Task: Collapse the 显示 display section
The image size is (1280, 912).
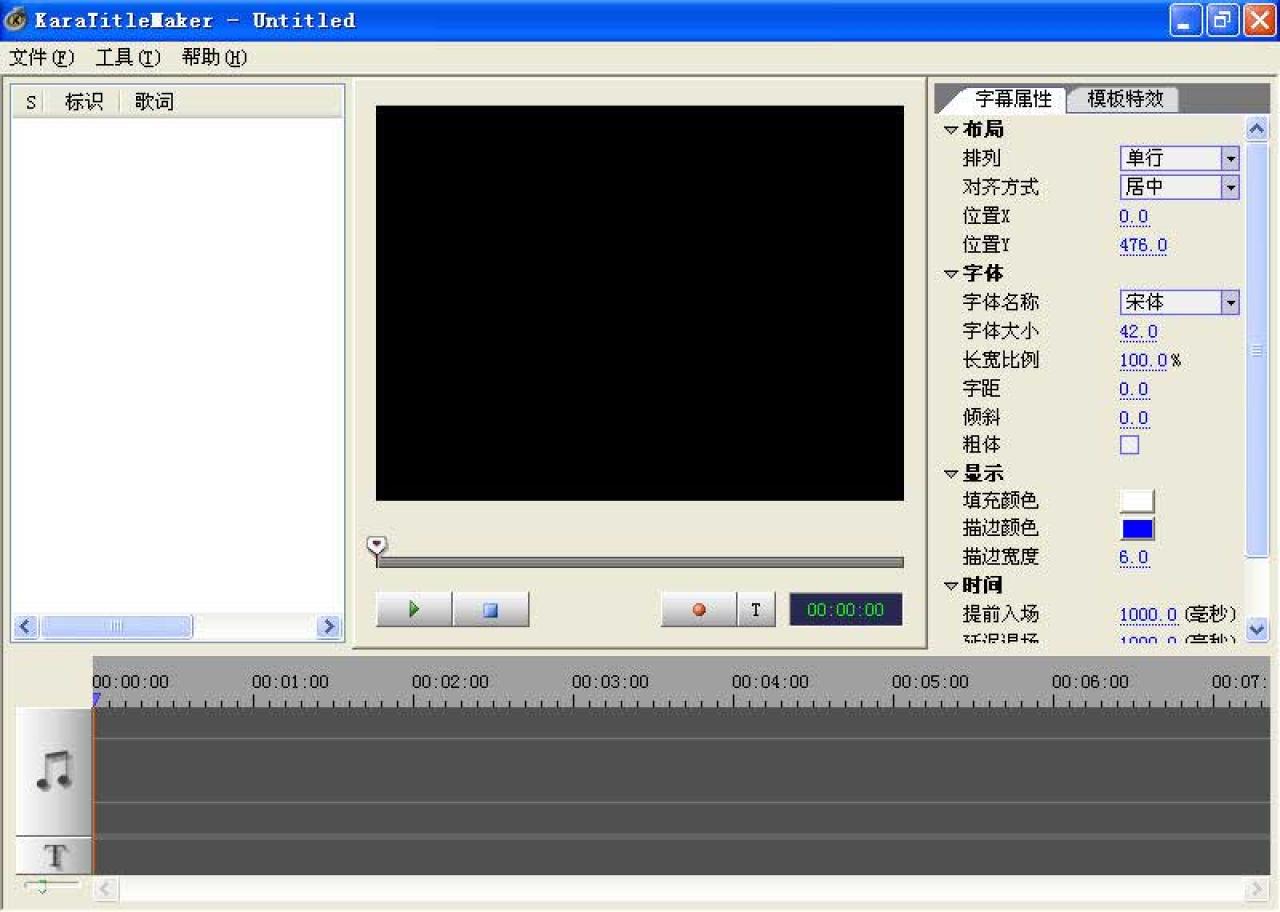Action: coord(950,473)
